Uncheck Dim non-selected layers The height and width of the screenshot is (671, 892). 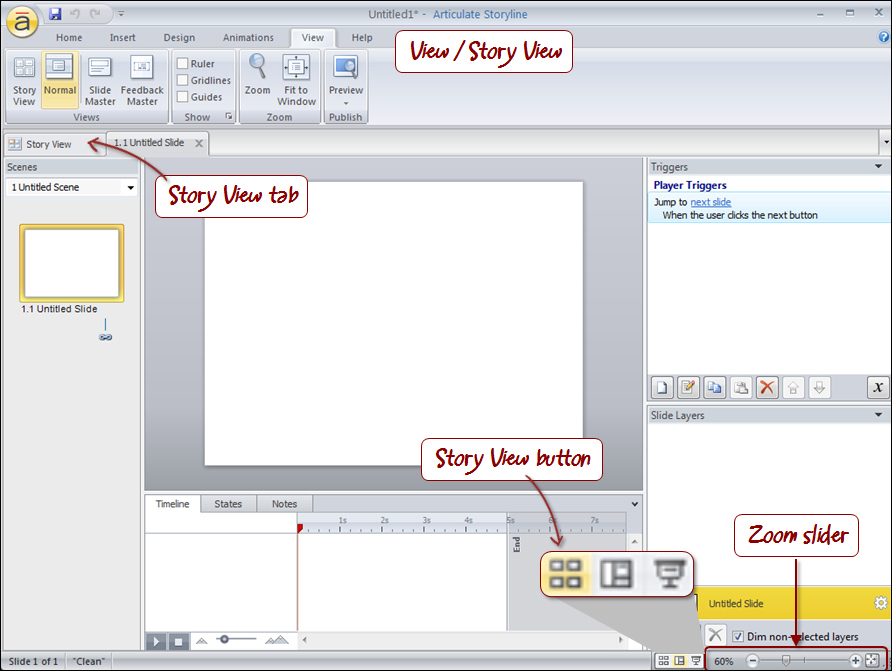click(x=738, y=636)
